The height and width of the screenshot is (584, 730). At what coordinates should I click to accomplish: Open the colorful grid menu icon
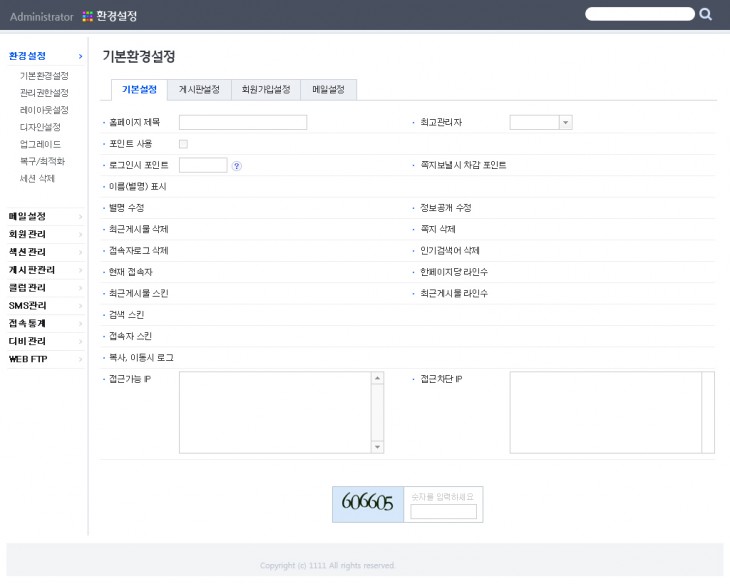(88, 17)
